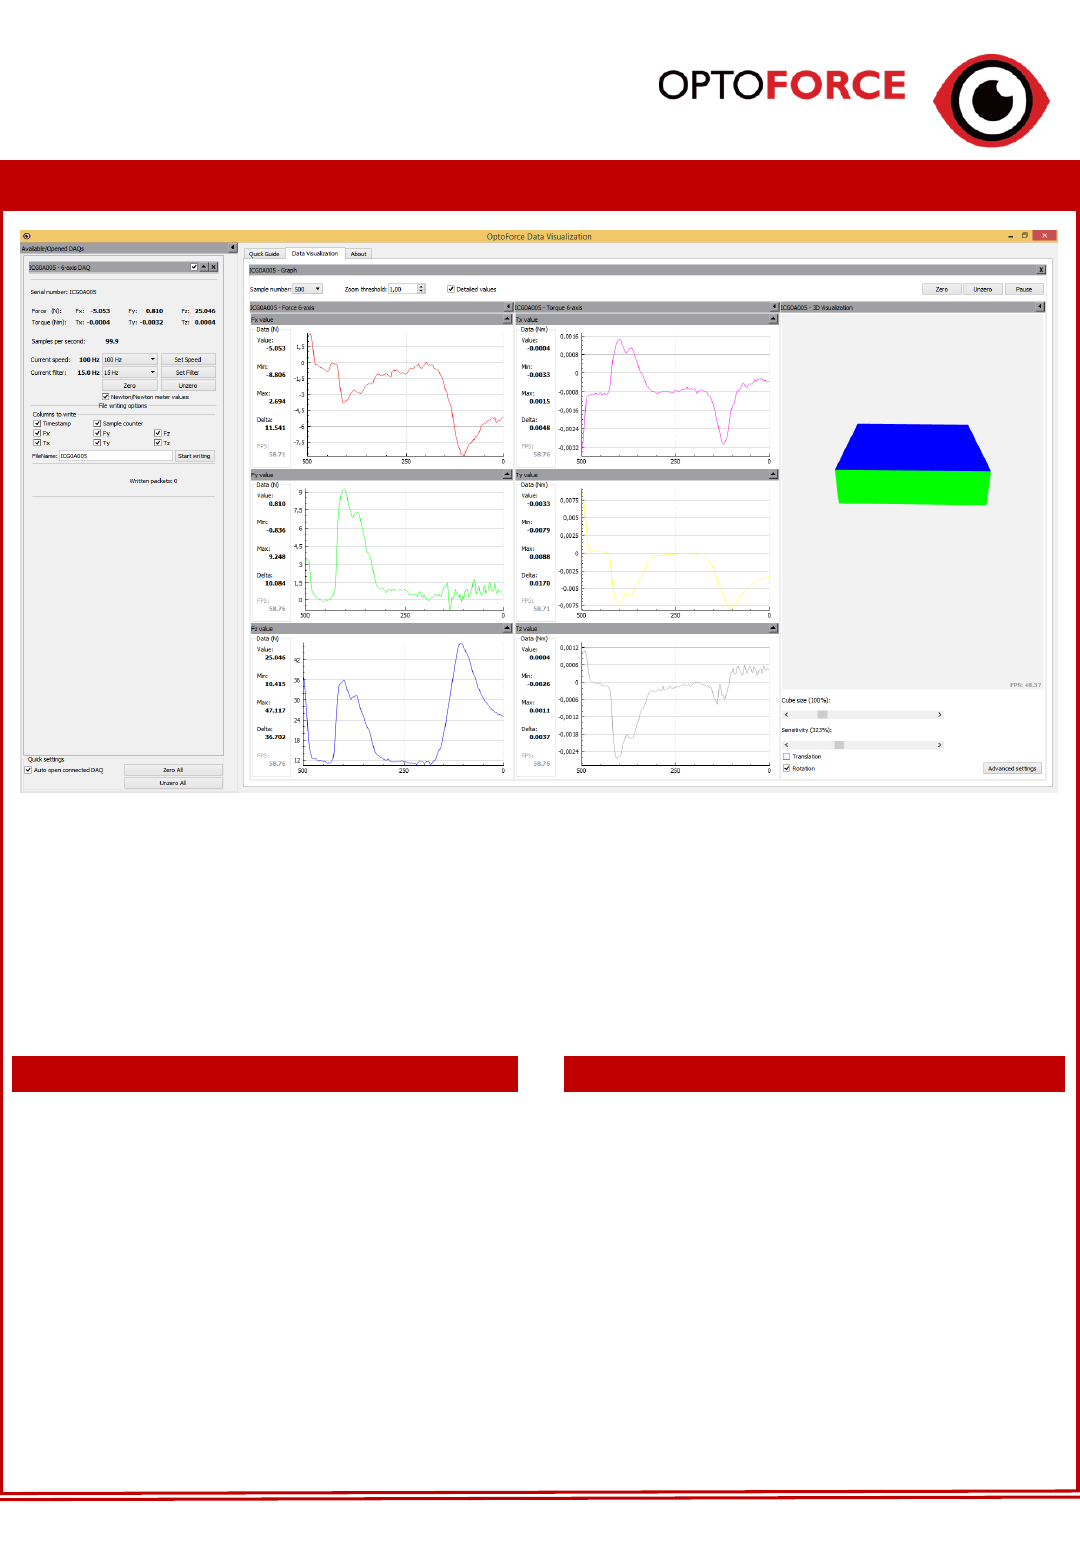Uncheck the Sample counter checkbox
This screenshot has width=1080, height=1560.
click(97, 424)
